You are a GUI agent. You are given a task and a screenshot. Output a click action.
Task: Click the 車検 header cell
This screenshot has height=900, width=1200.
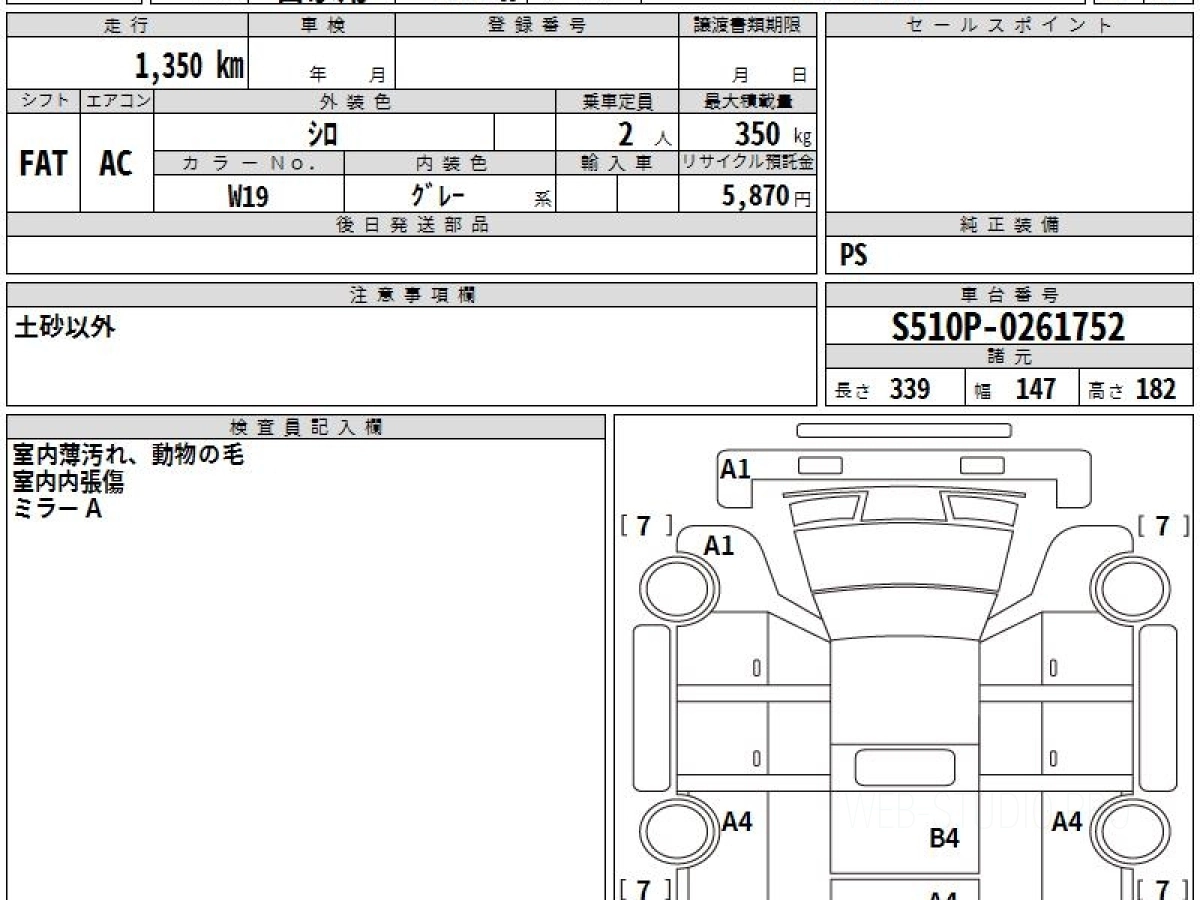tap(322, 26)
